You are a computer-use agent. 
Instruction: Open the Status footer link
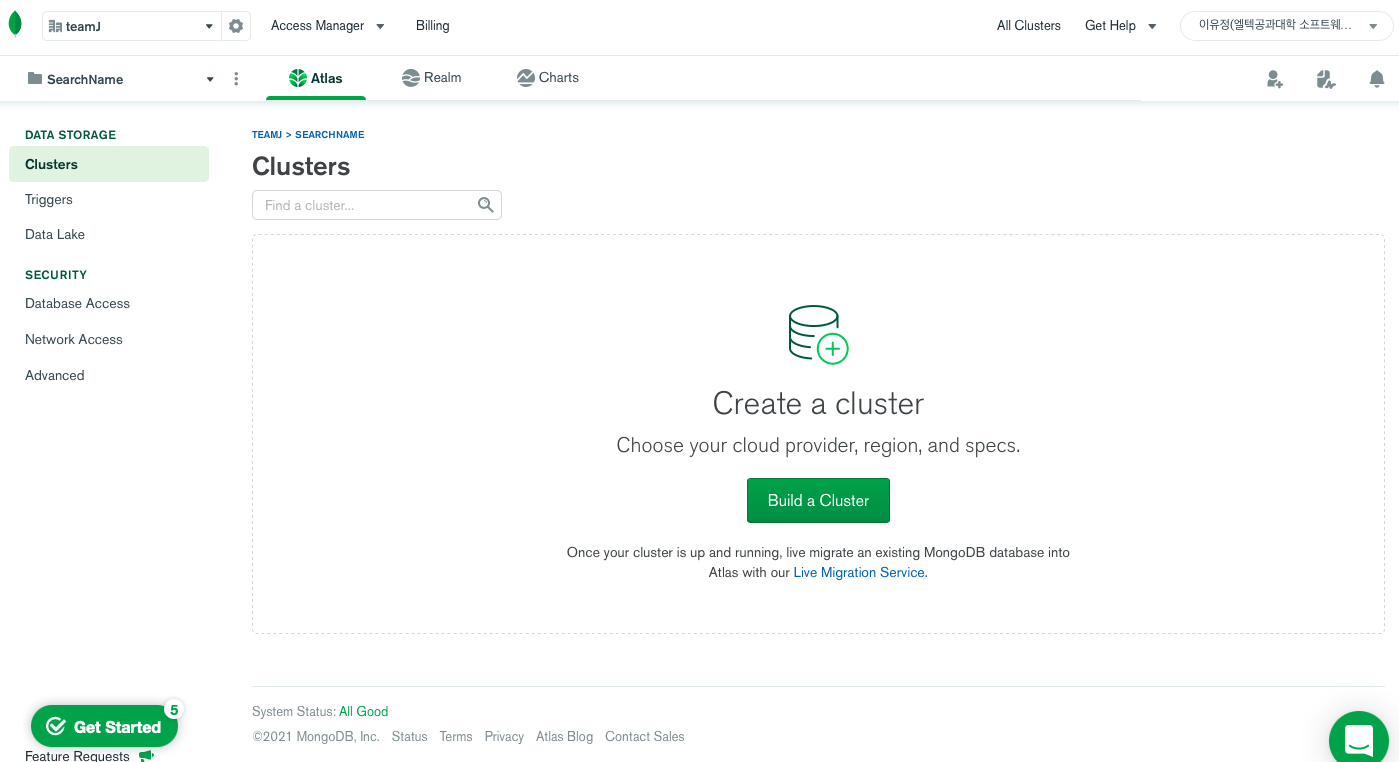pos(410,737)
